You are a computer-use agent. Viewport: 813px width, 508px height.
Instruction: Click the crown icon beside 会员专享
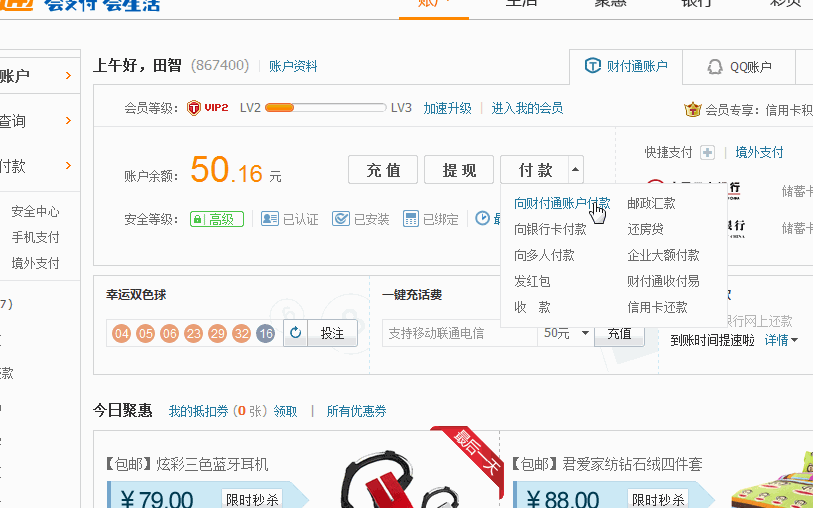pyautogui.click(x=692, y=109)
